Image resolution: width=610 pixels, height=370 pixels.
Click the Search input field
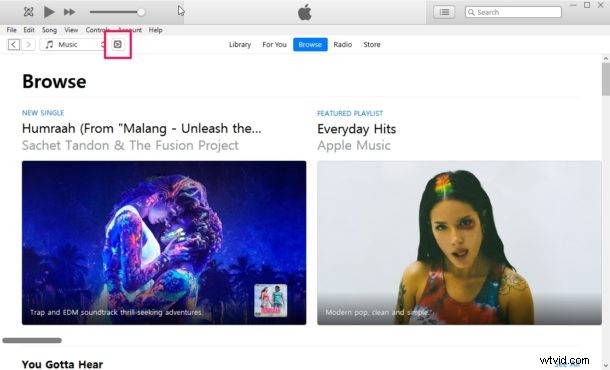click(513, 12)
